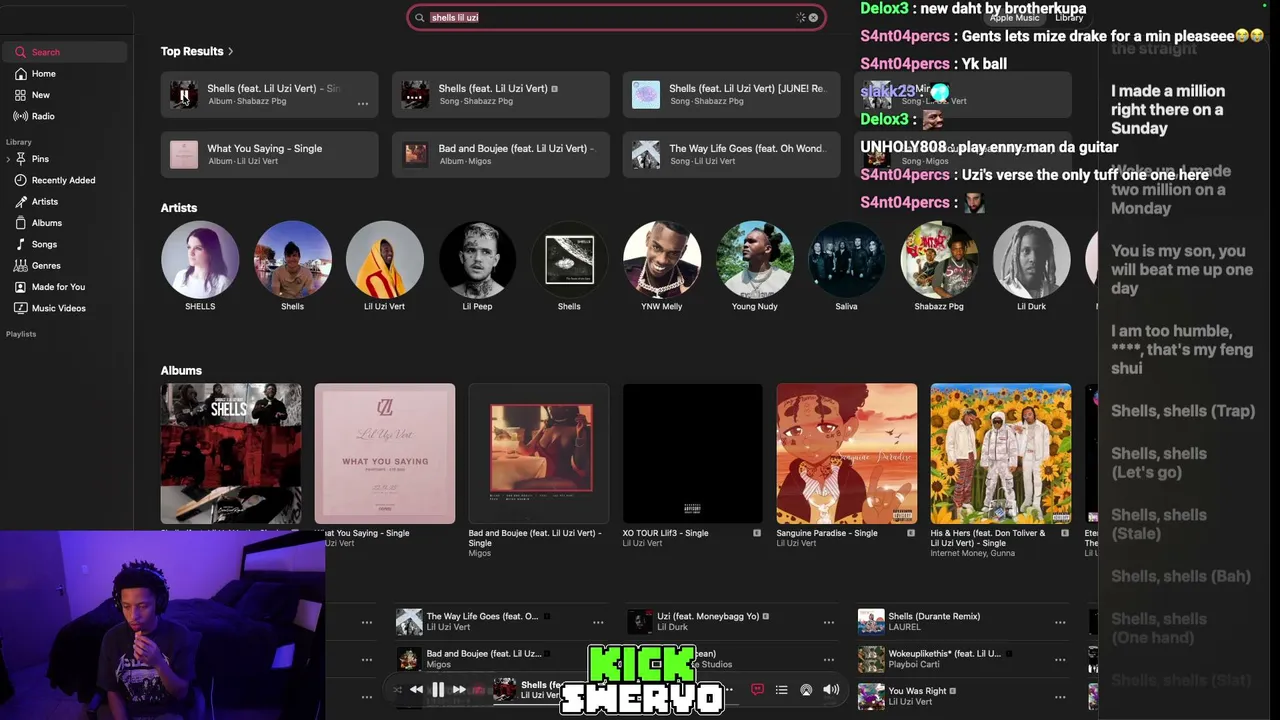Screen dimensions: 1280x720
Task: Open the Shells (feat. Lil Uzi Vert) song result
Action: pyautogui.click(x=501, y=94)
